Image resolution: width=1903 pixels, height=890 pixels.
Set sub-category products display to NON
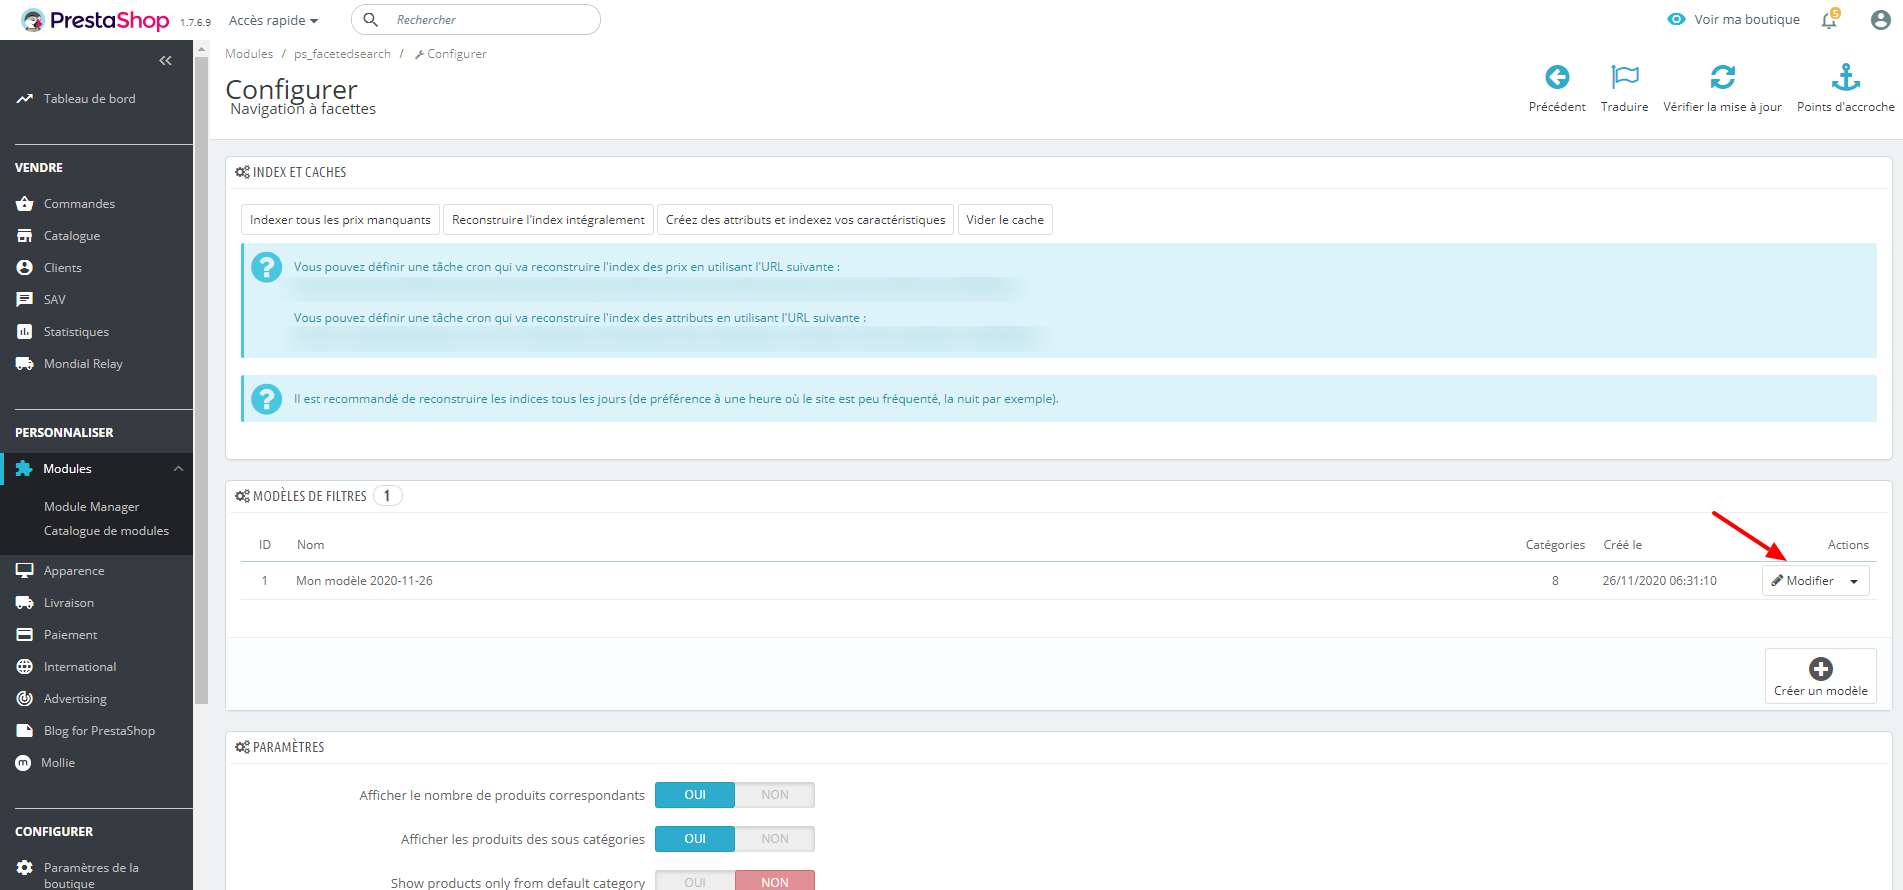click(x=775, y=839)
